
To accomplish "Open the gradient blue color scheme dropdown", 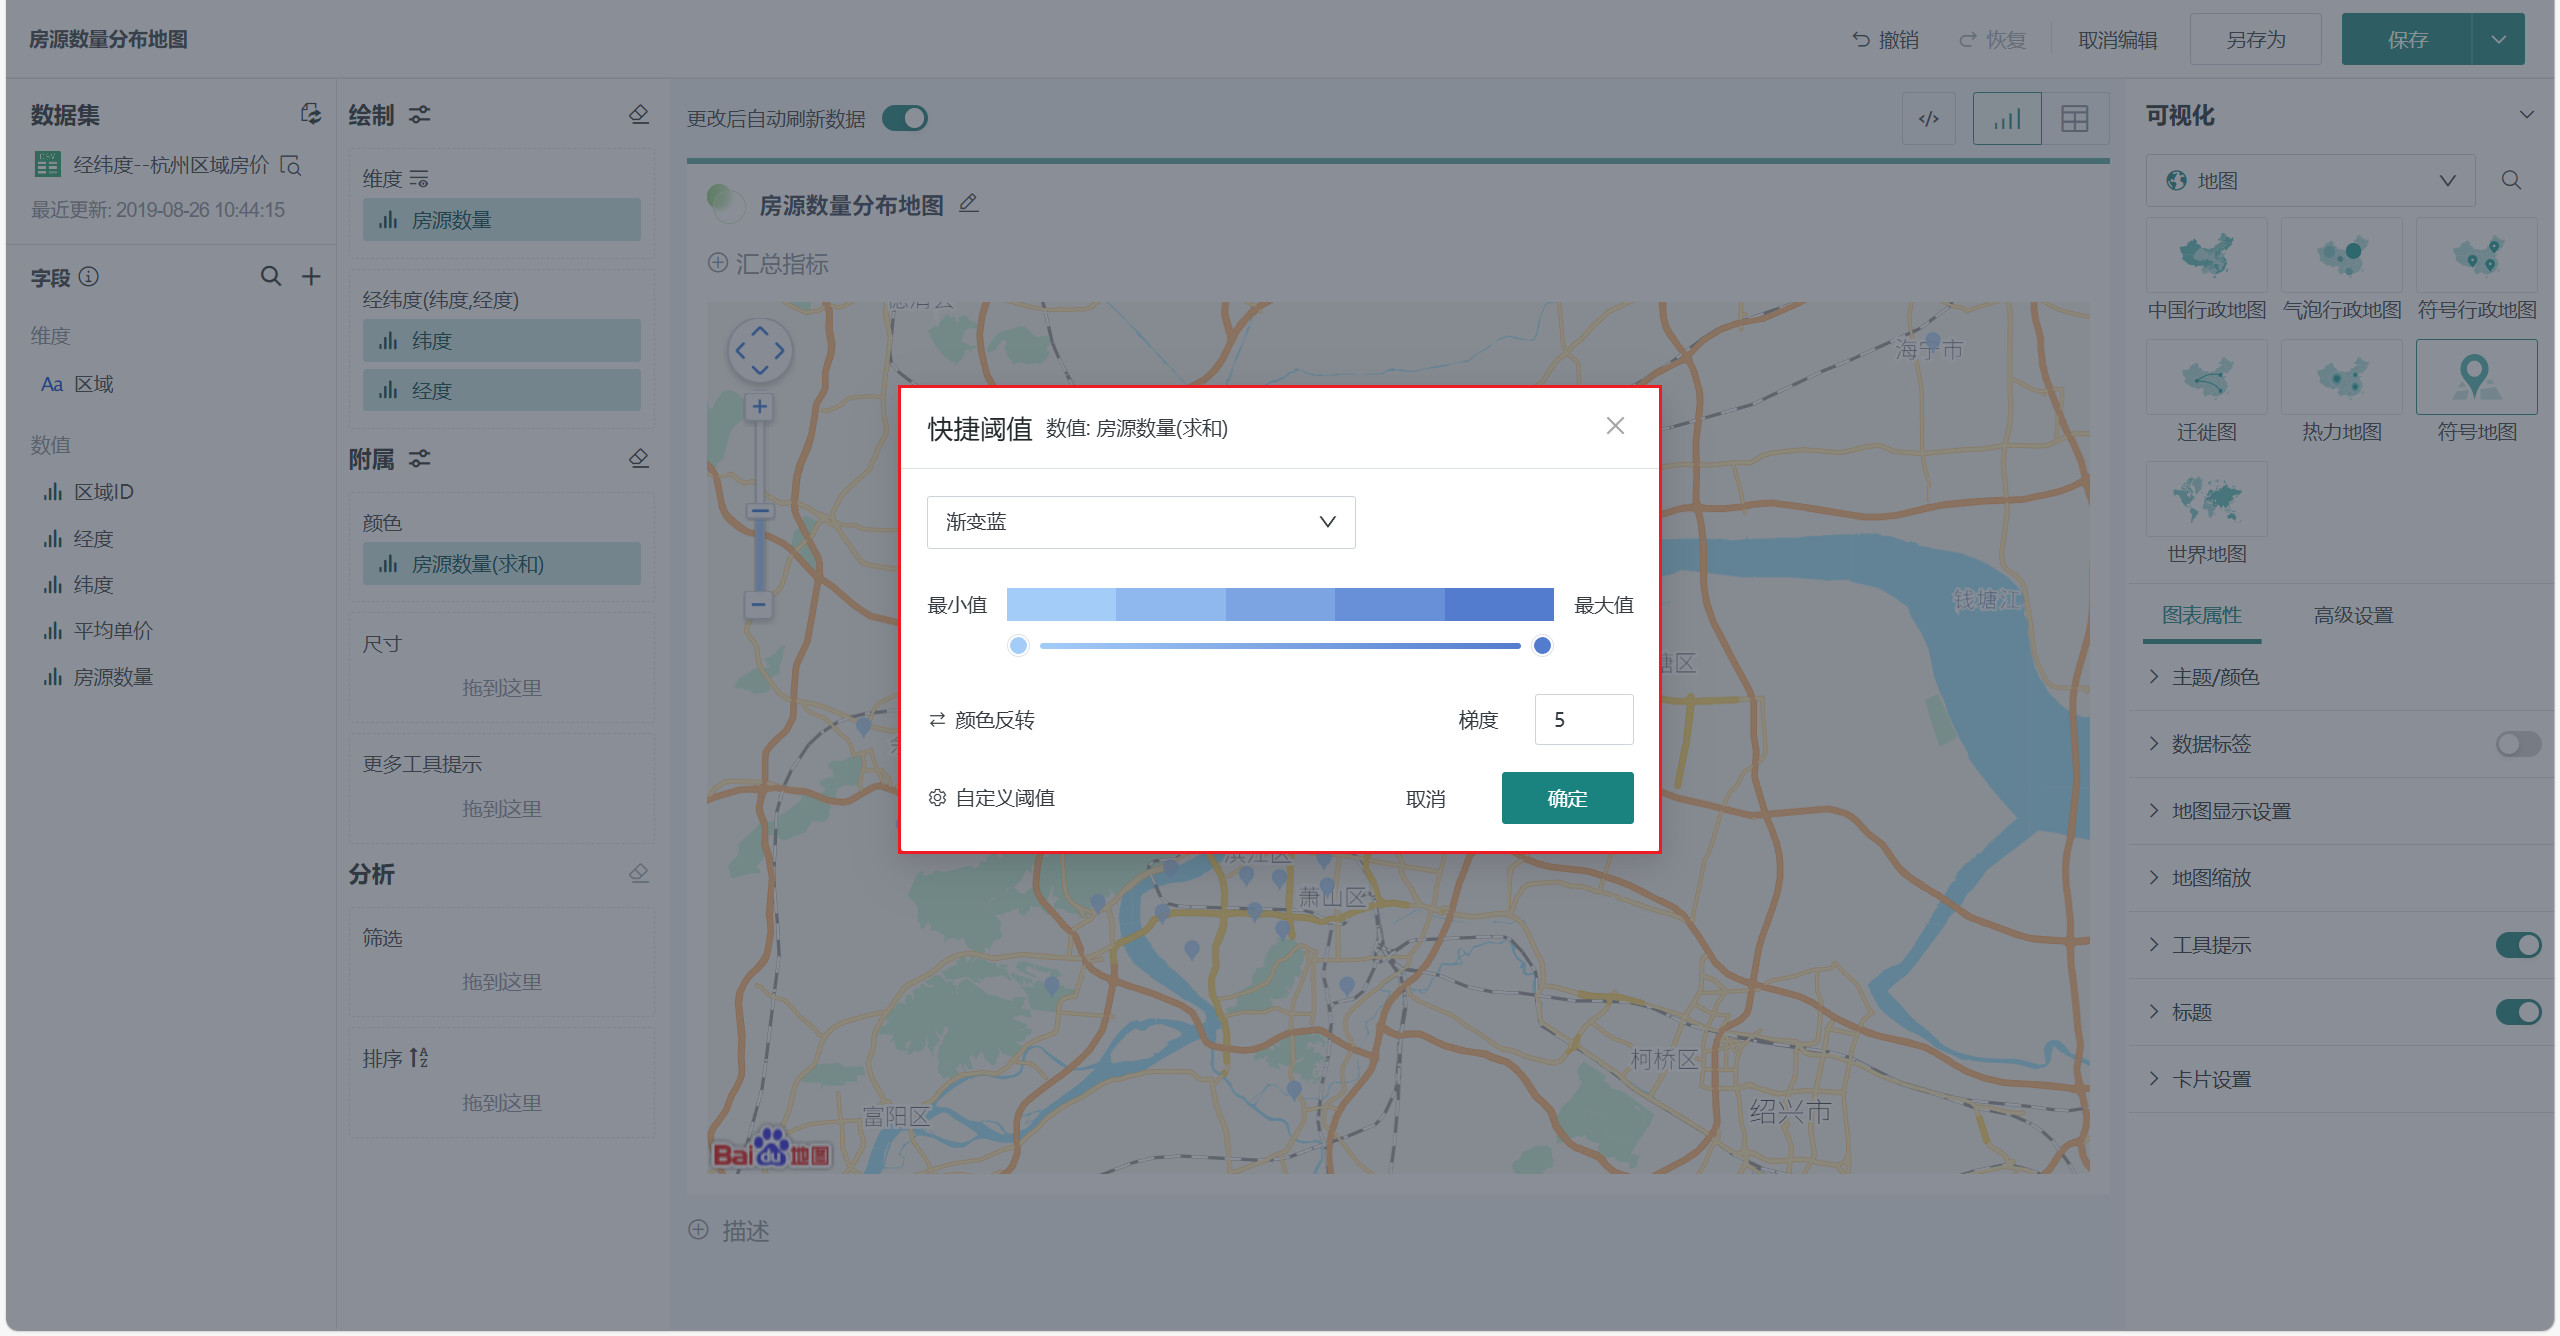I will (1140, 522).
